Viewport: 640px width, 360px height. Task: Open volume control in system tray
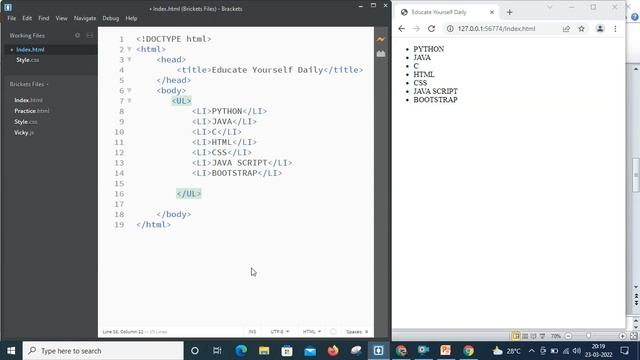(576, 351)
